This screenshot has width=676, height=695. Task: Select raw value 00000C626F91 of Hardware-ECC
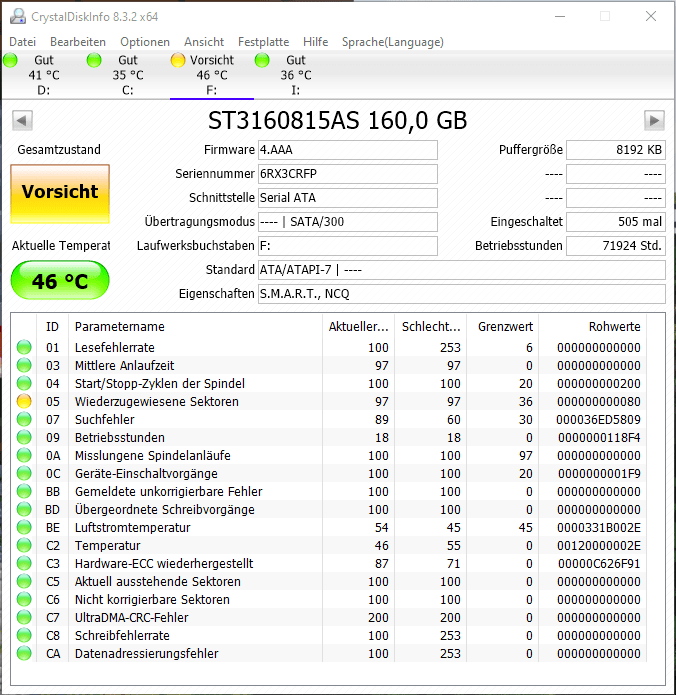click(x=599, y=564)
